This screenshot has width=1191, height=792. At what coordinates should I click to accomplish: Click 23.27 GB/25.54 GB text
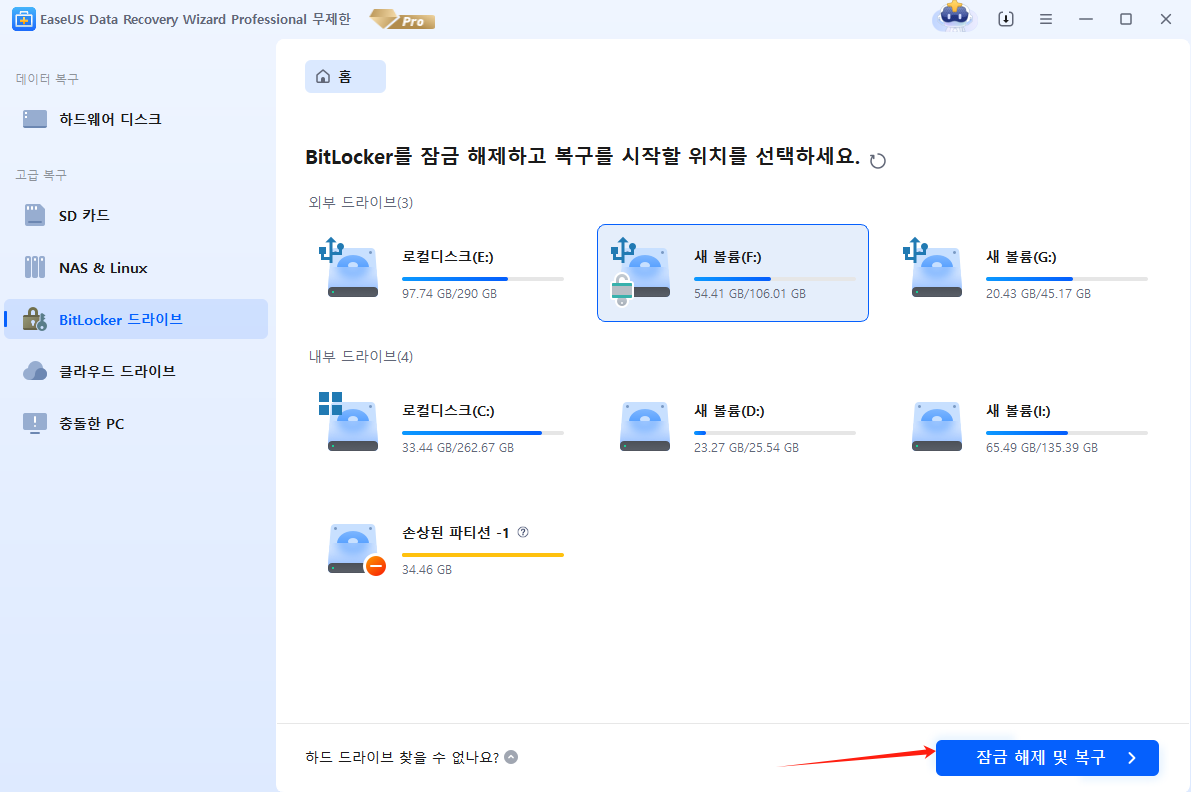(747, 448)
